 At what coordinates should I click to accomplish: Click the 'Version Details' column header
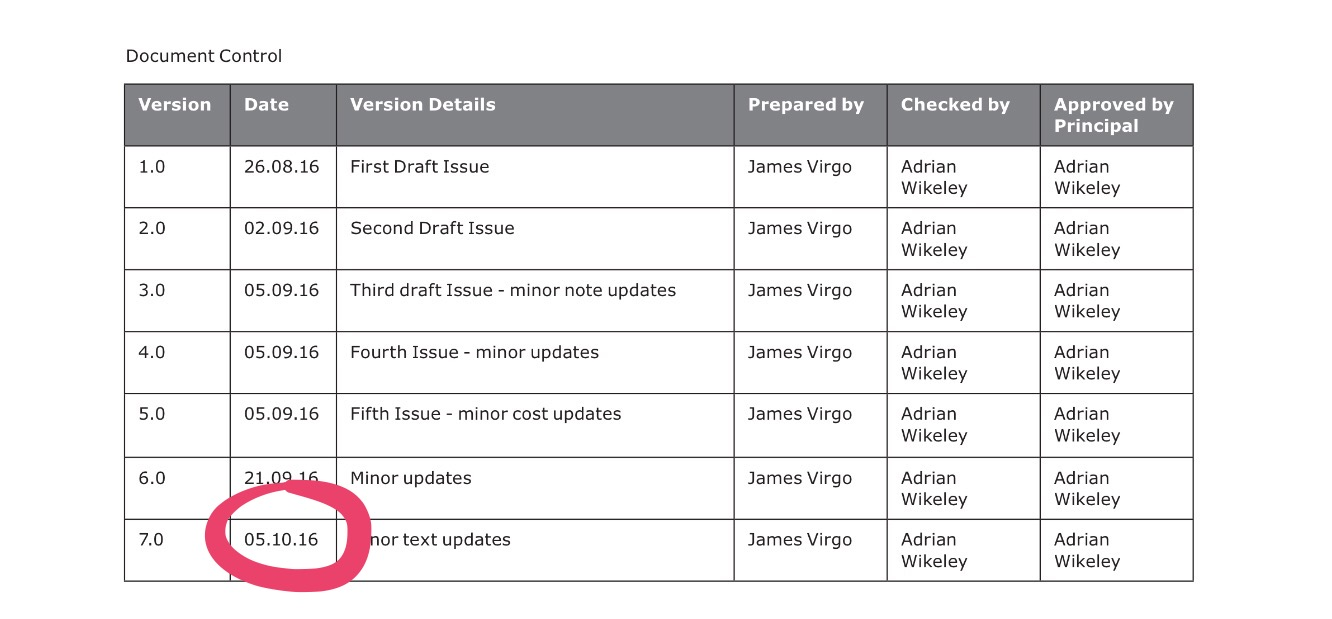422,105
